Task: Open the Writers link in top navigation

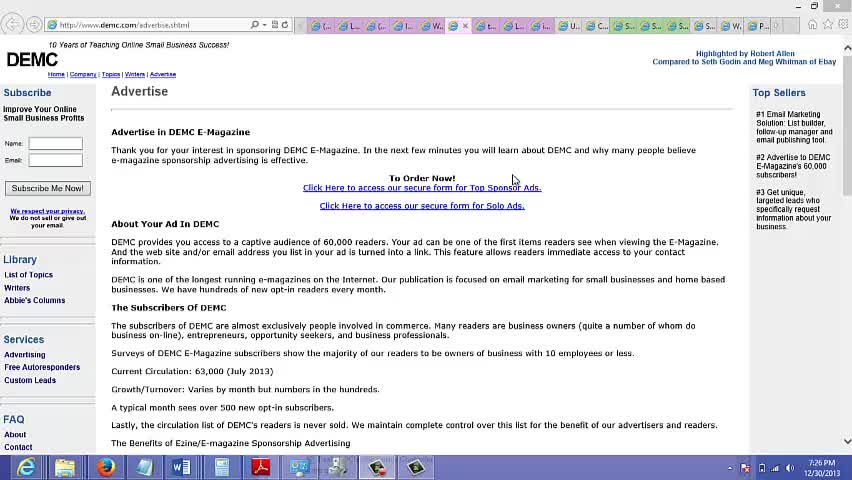Action: click(x=135, y=74)
